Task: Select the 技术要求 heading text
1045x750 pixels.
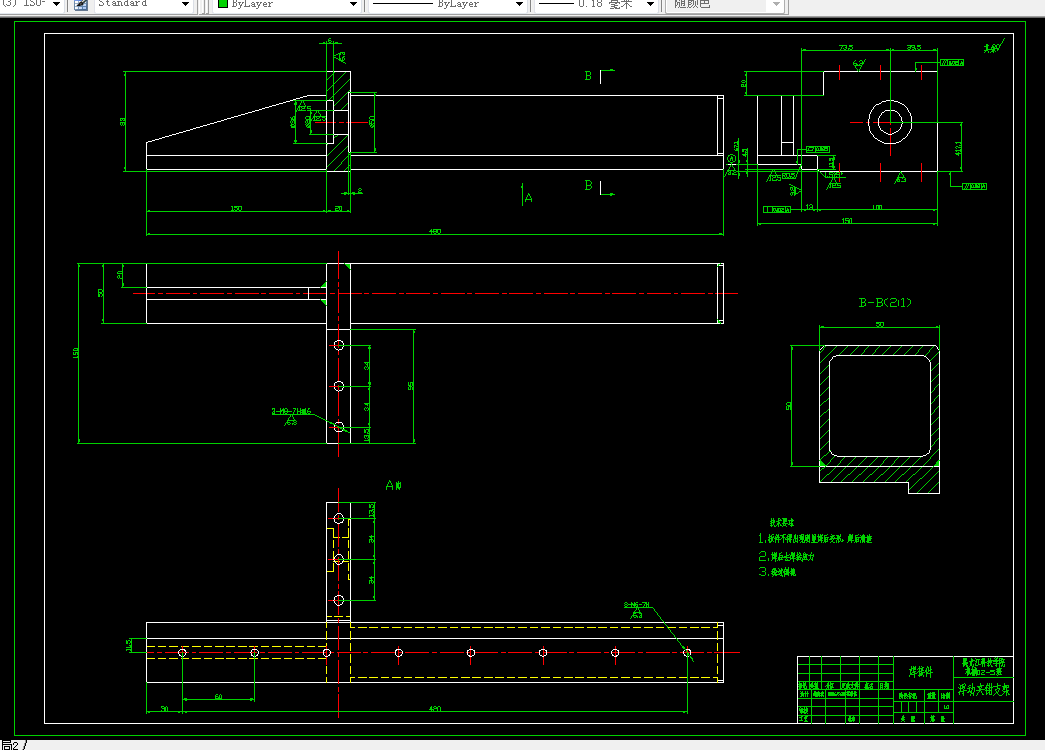Action: 782,523
